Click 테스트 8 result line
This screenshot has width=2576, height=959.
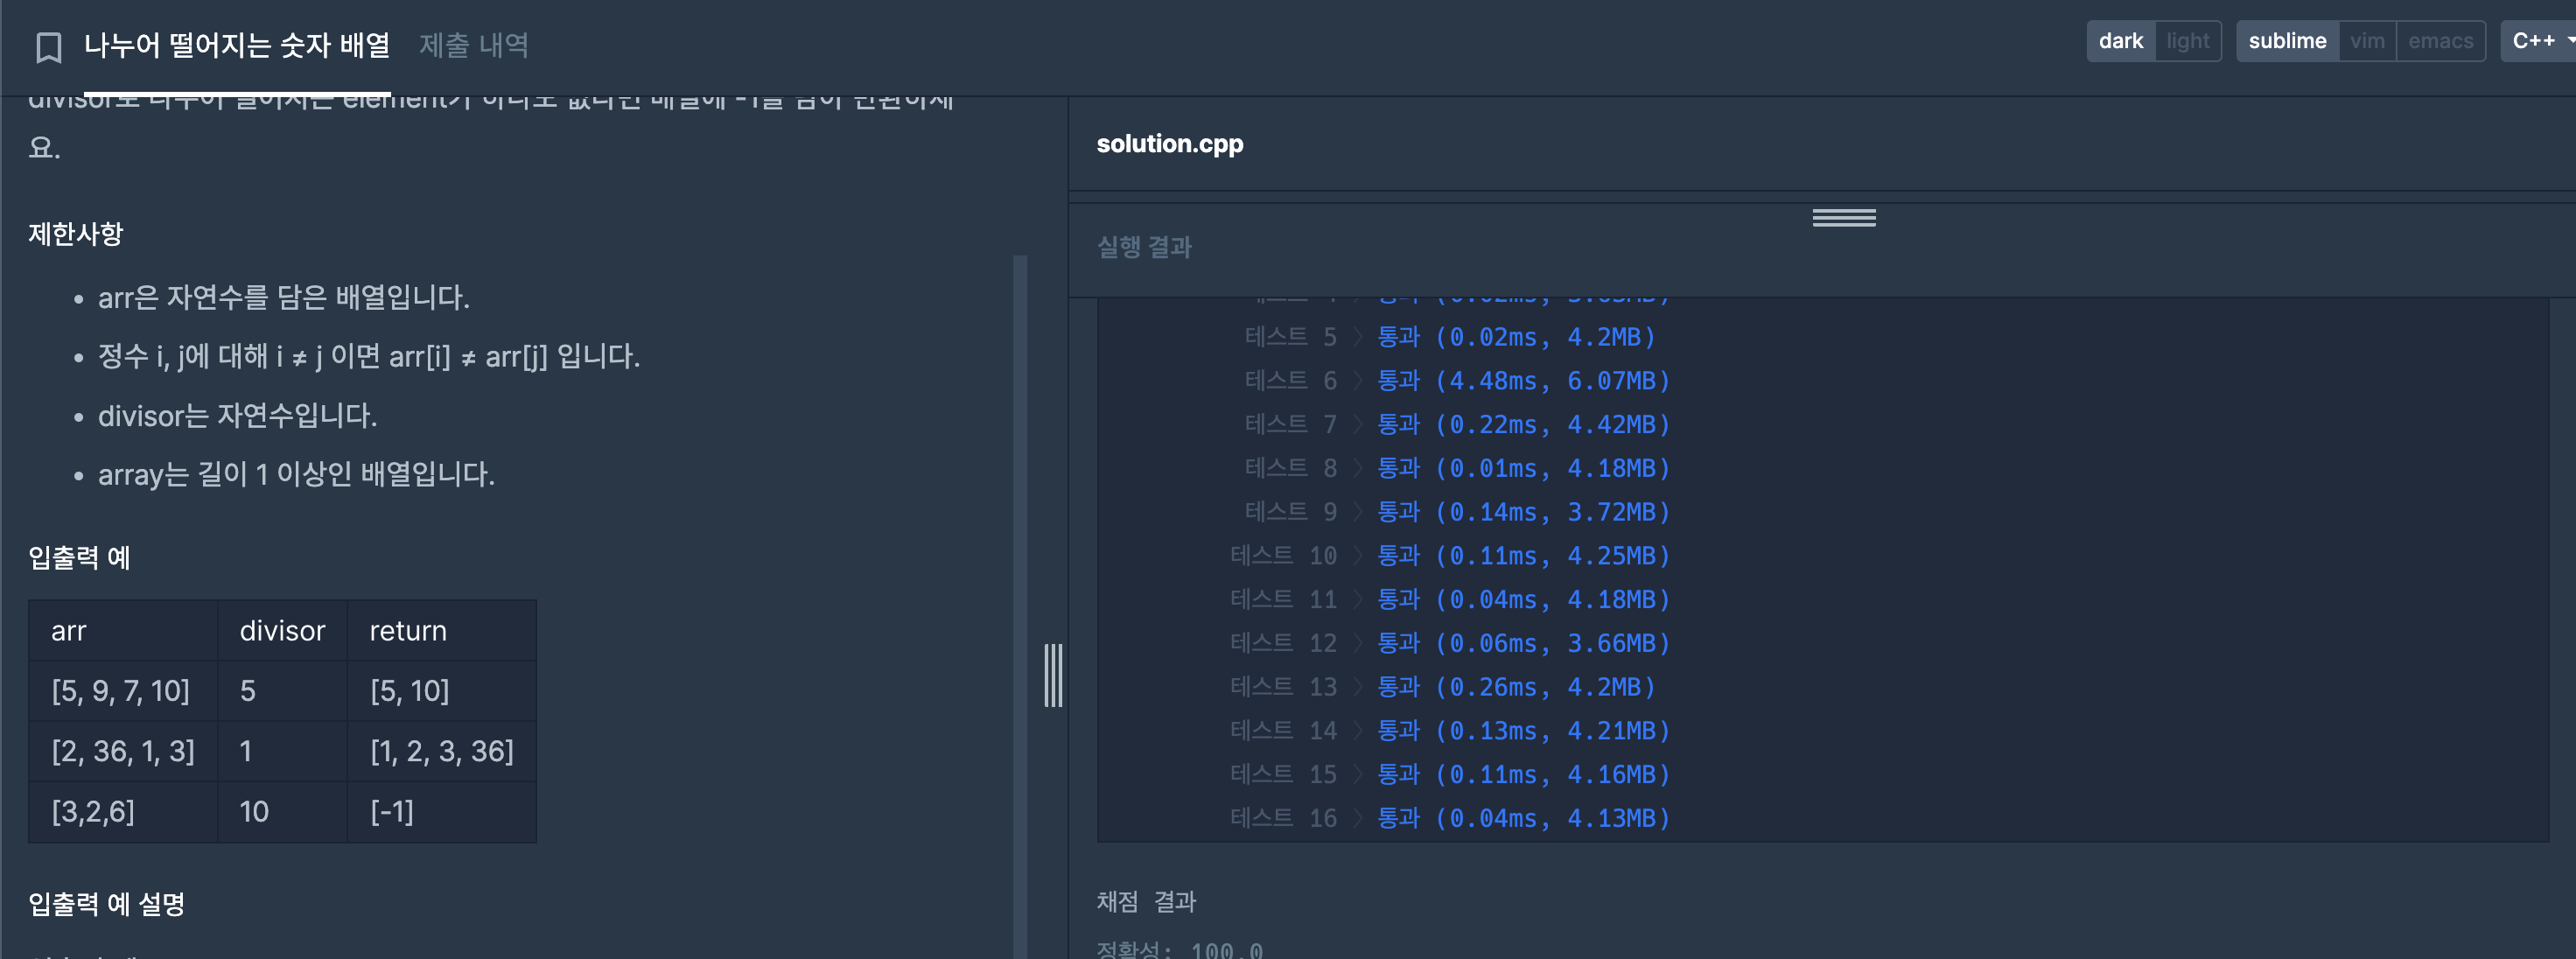[1457, 468]
